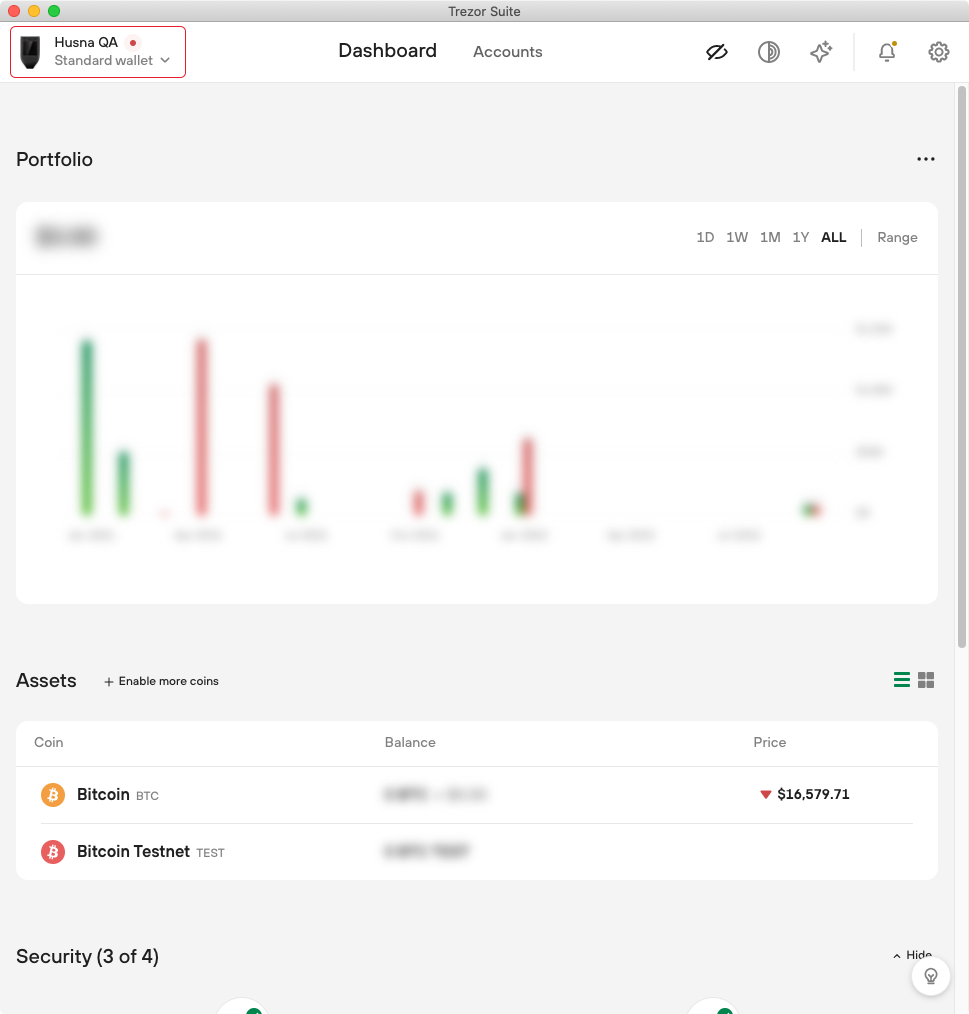The image size is (969, 1014).
Task: Click the tallest green graph bar
Action: click(x=87, y=427)
